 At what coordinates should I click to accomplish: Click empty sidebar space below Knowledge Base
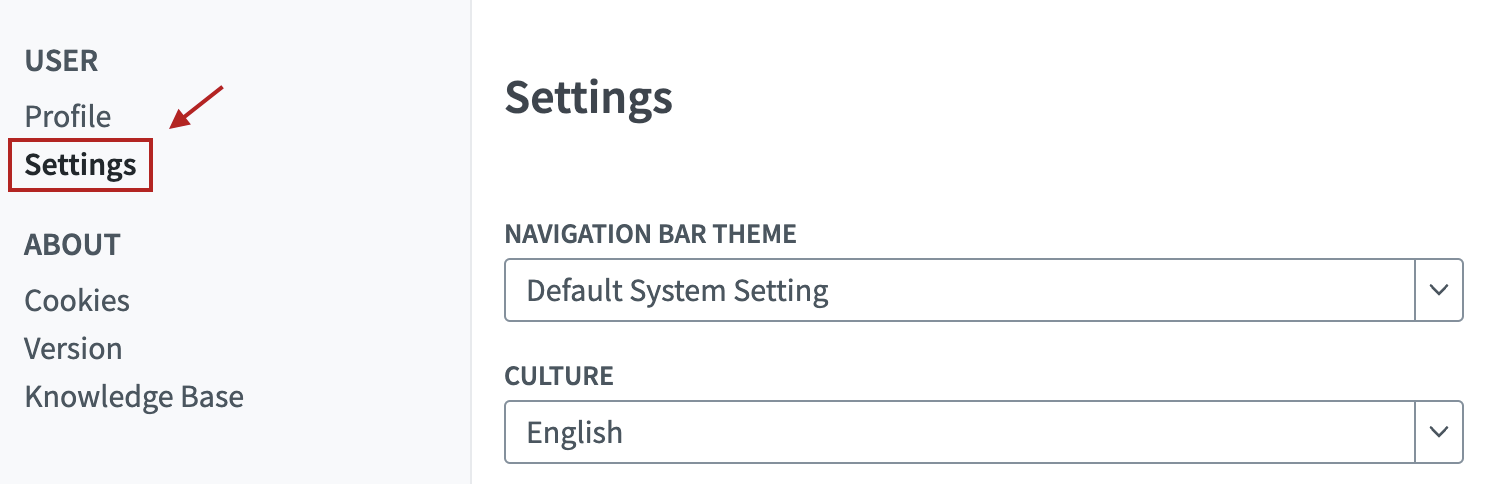(x=200, y=450)
